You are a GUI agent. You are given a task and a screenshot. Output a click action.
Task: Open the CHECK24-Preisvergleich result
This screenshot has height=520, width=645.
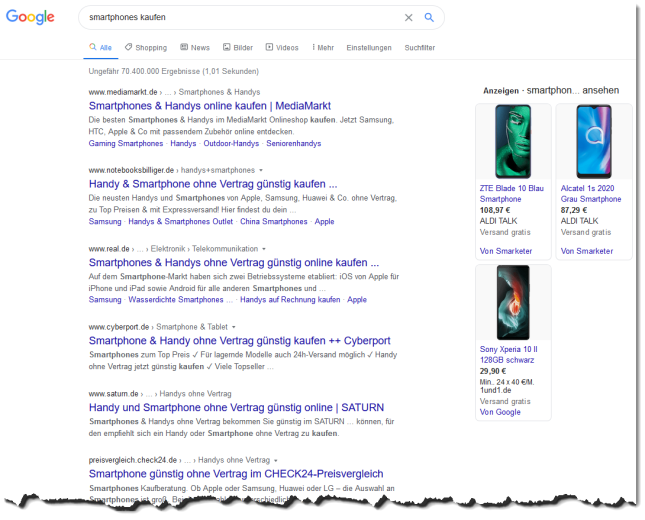[236, 474]
